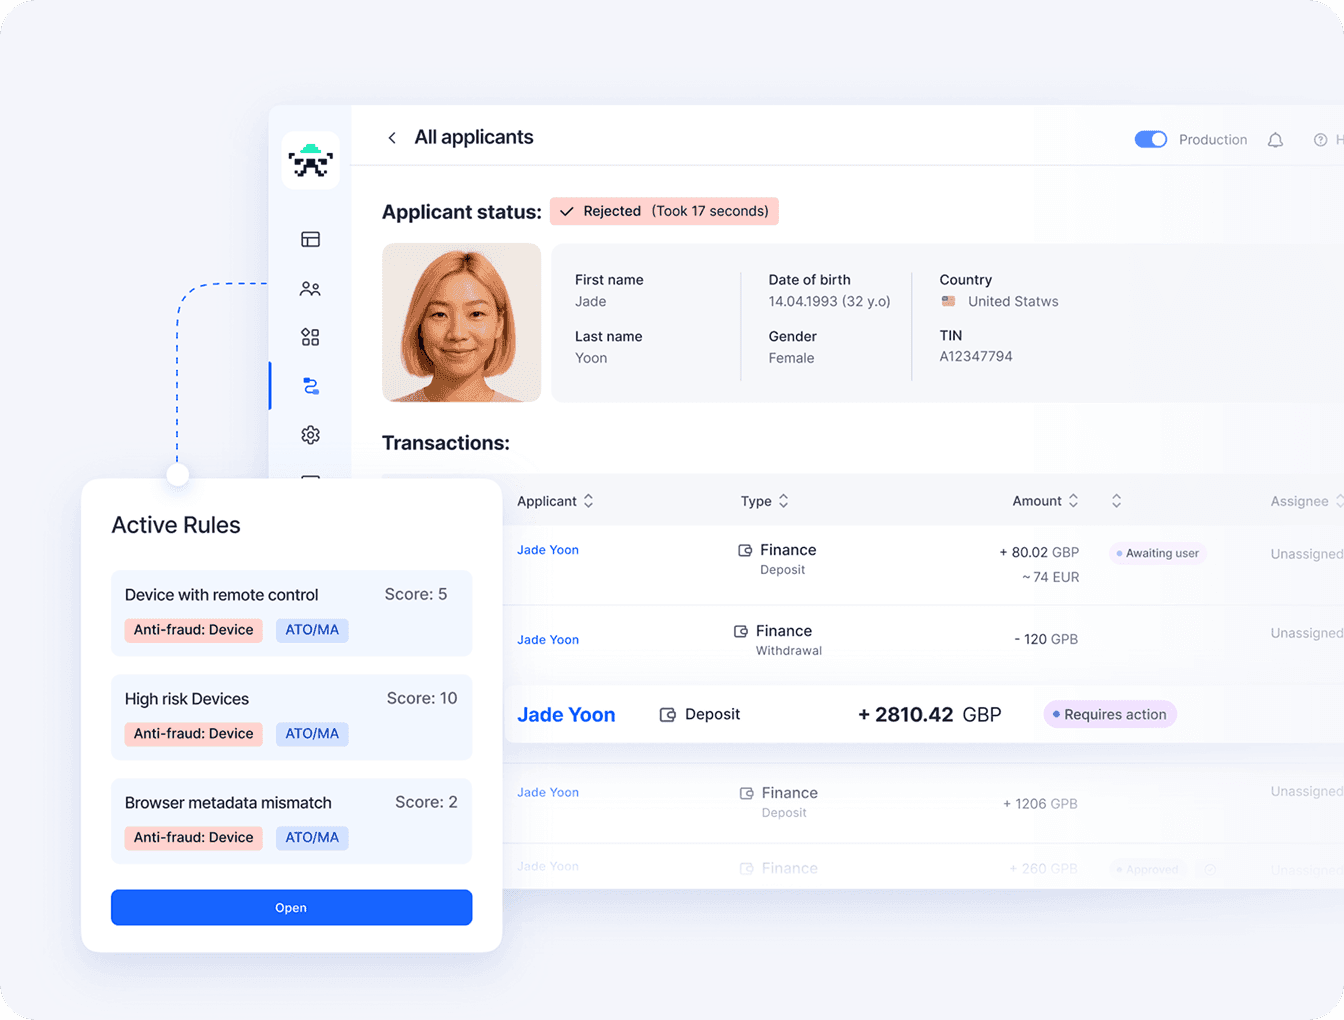The image size is (1344, 1020).
Task: Click the Awaiting user status badge
Action: point(1158,553)
